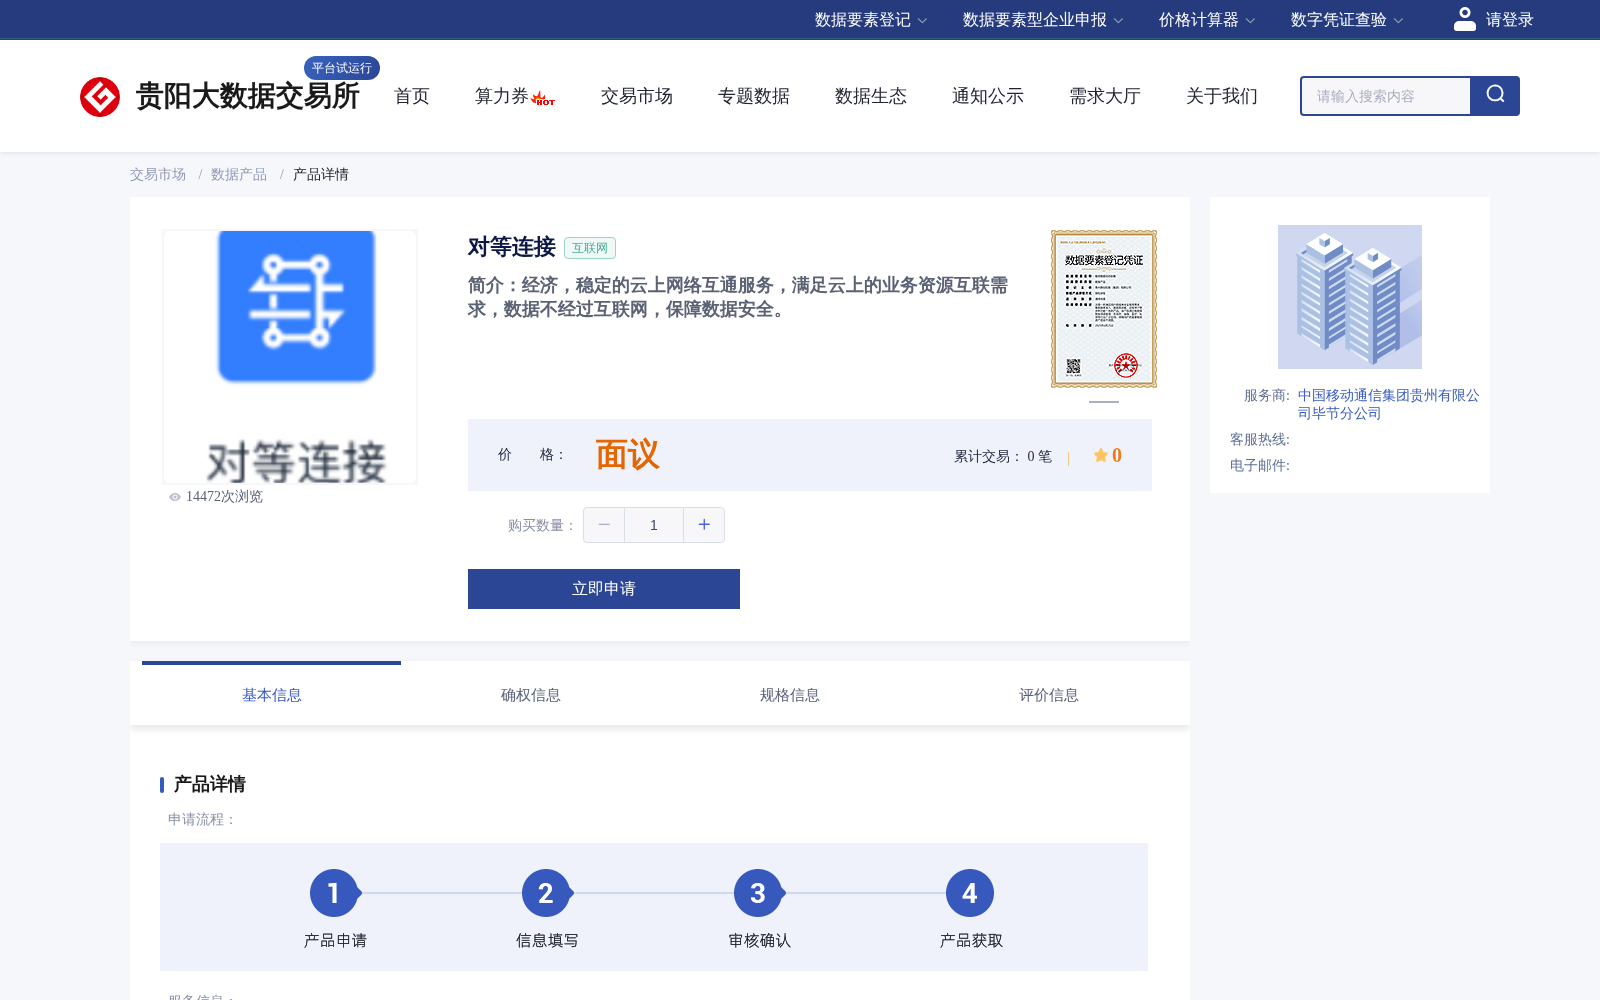The width and height of the screenshot is (1600, 1000).
Task: Click the HOT flame badge on 算力券
Action: point(543,99)
